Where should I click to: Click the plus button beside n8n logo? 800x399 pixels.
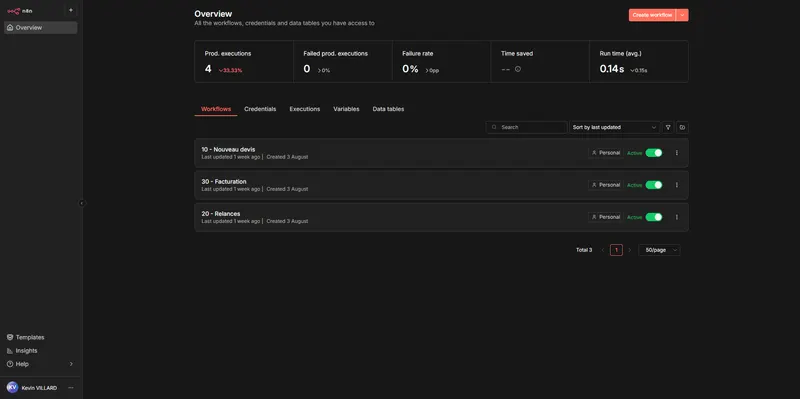click(70, 10)
